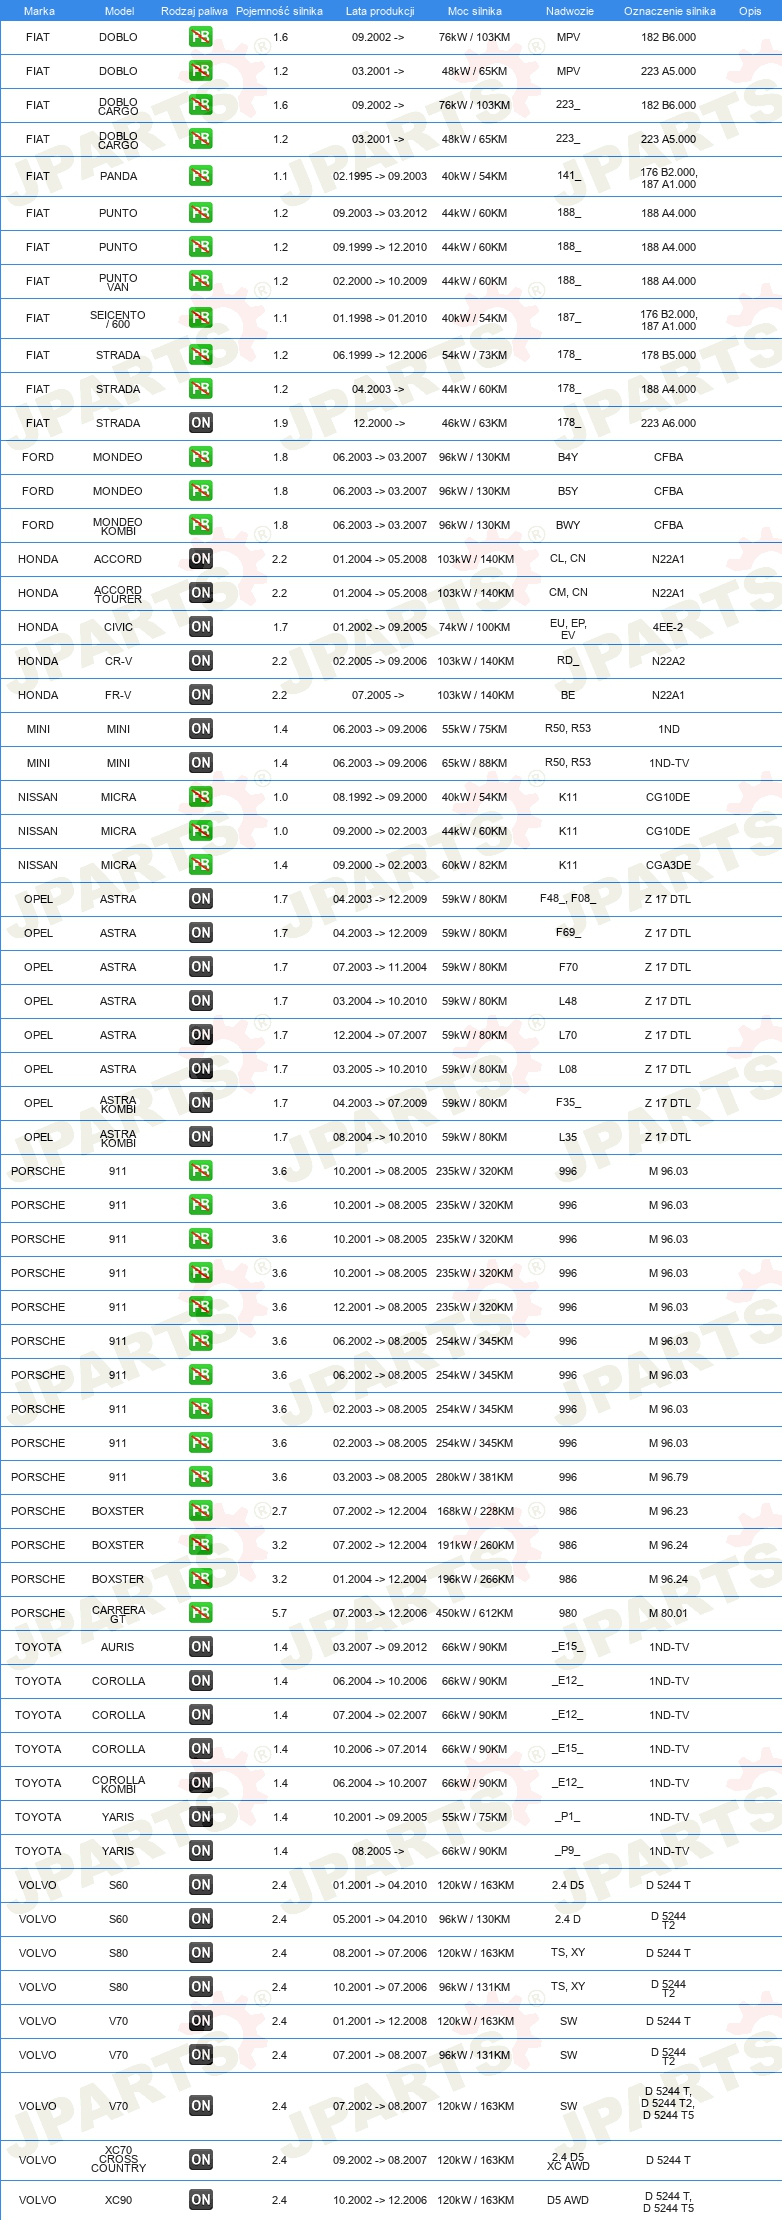782x2220 pixels.
Task: Click ON diesel icon in HONDA CIVIC row
Action: (200, 627)
